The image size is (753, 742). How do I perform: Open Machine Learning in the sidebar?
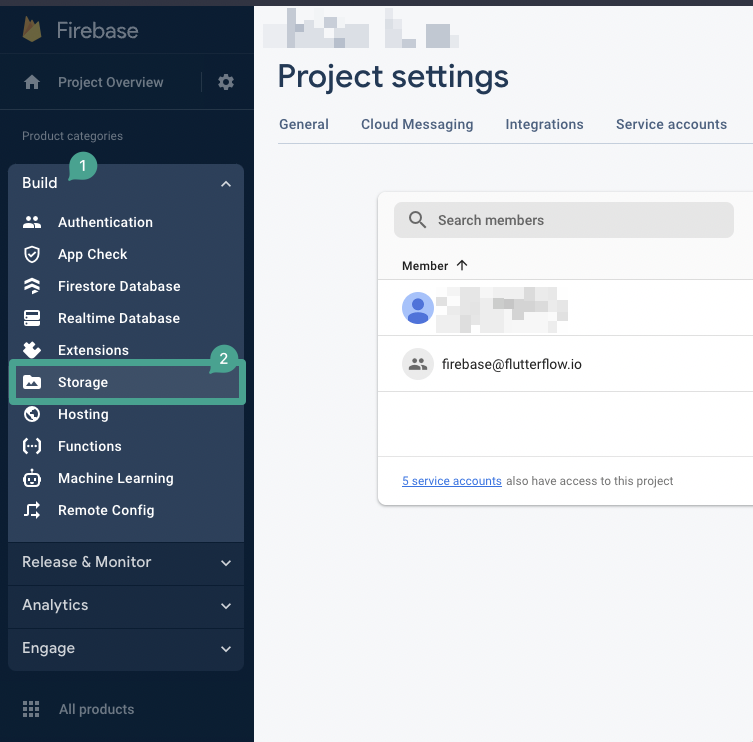116,478
